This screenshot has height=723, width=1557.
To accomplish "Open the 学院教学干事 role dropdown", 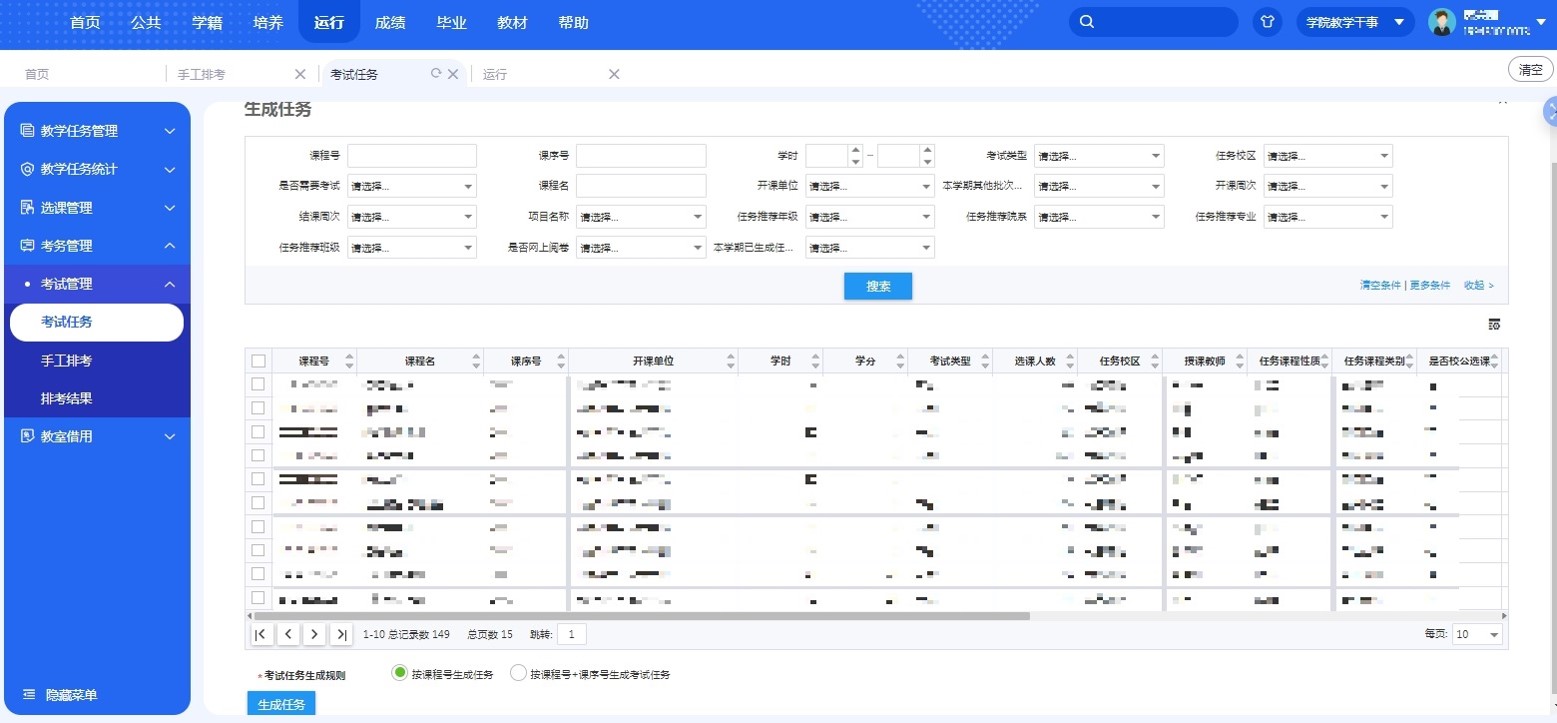I will coord(1355,22).
